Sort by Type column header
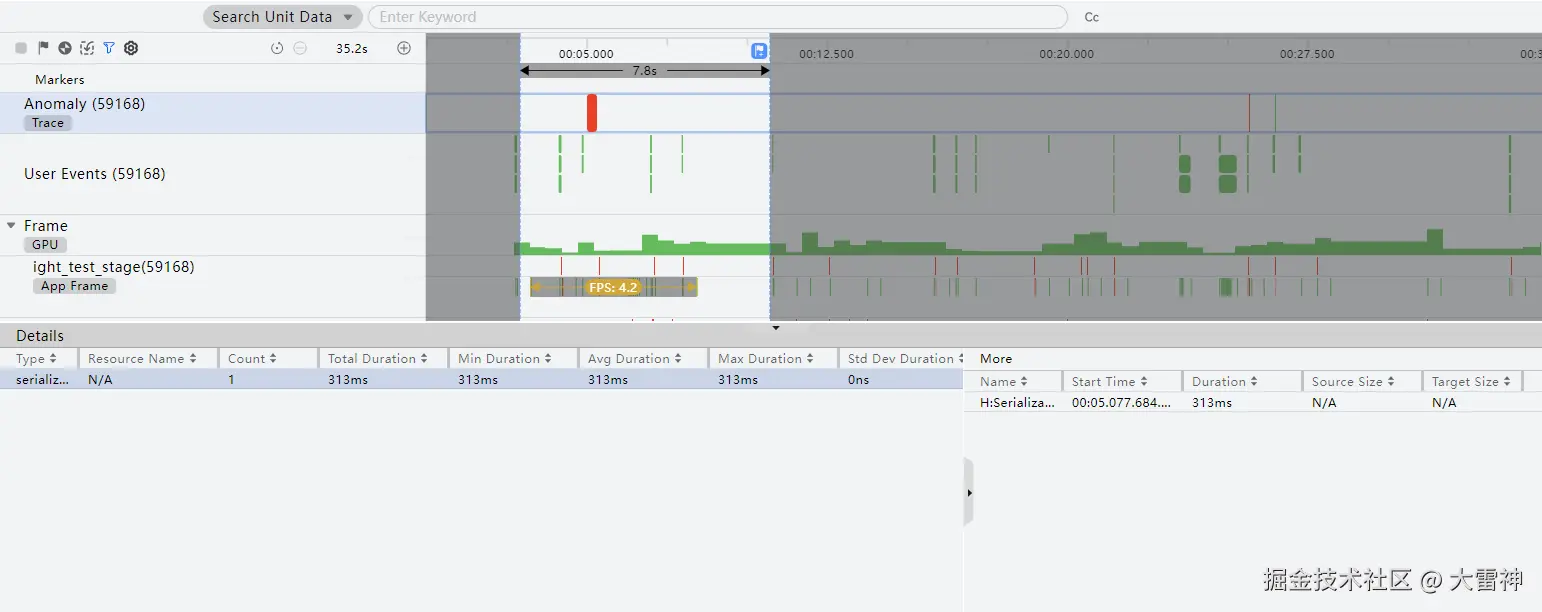Screen dimensions: 1542x612 [x=36, y=358]
